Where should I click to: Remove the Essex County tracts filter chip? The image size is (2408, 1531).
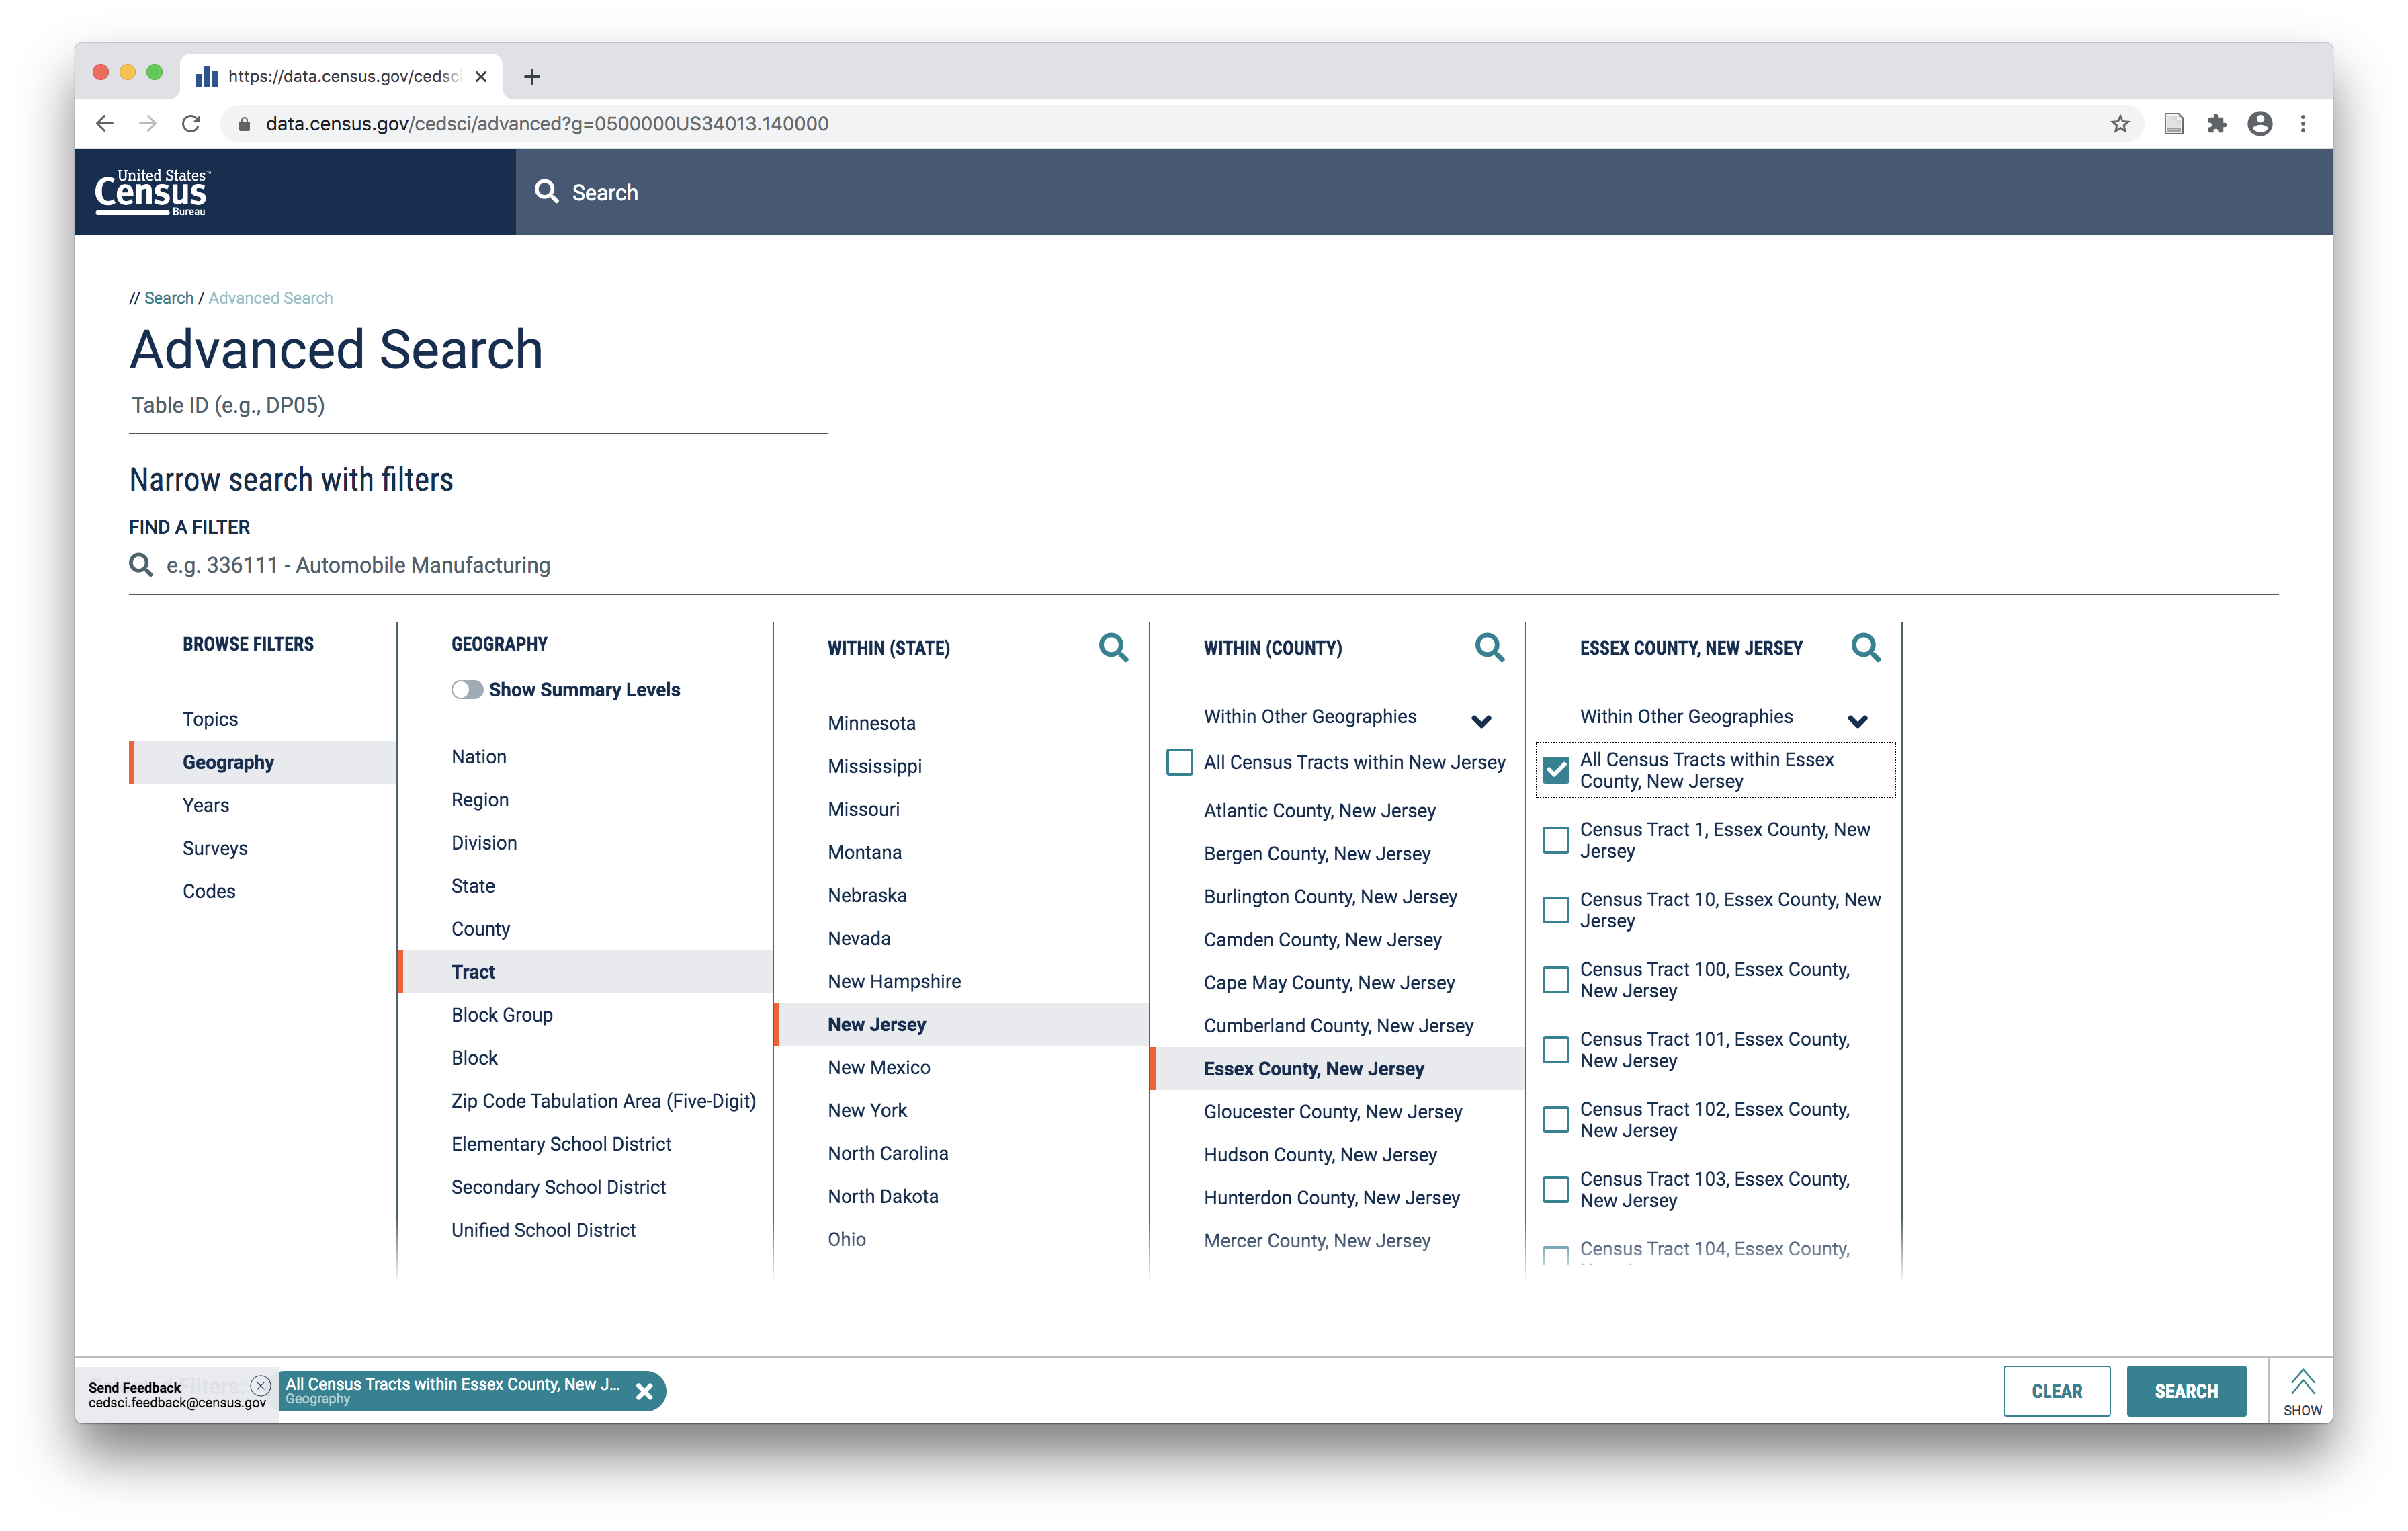click(x=645, y=1391)
